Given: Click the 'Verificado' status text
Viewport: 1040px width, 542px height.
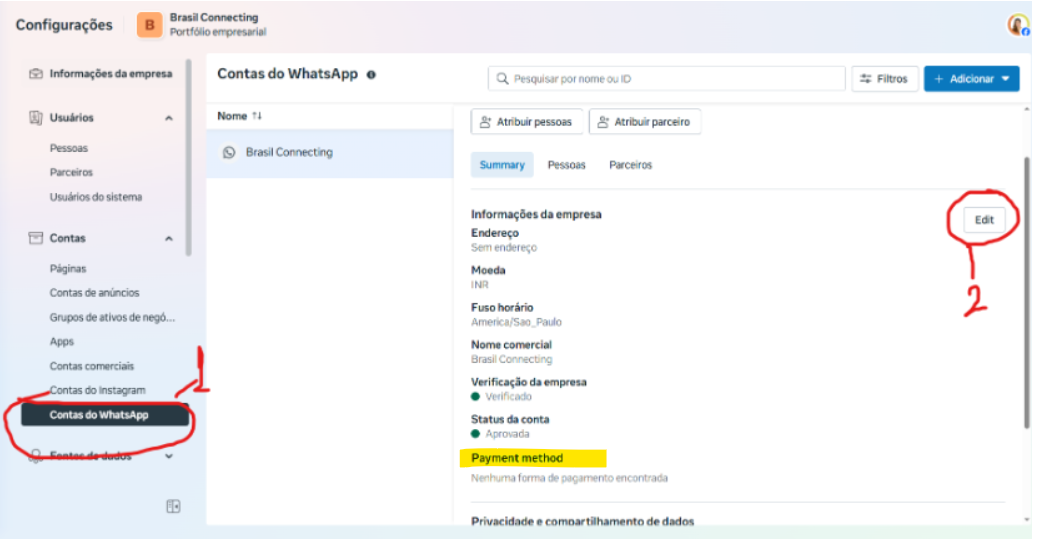Looking at the screenshot, I should [508, 396].
